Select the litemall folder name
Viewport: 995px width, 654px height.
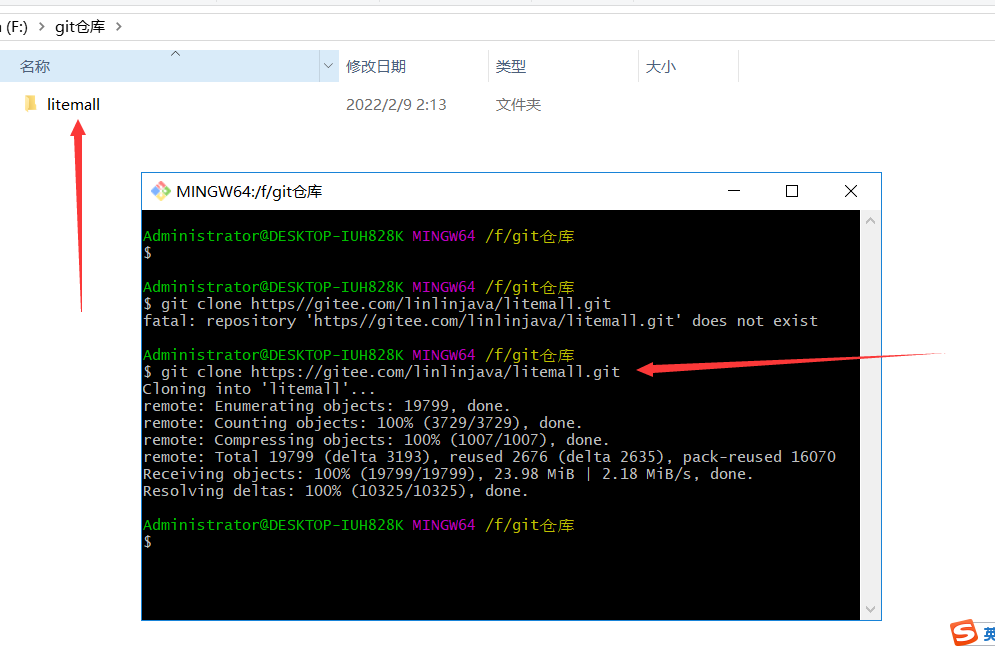(x=73, y=104)
